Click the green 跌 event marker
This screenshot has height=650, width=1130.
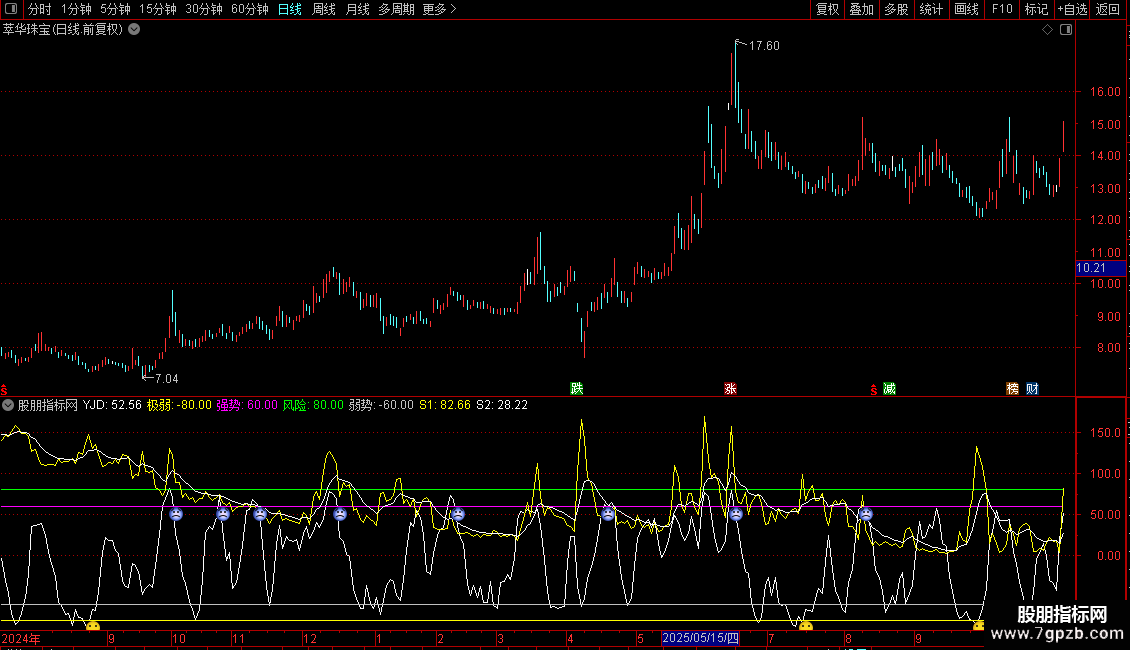(x=576, y=388)
